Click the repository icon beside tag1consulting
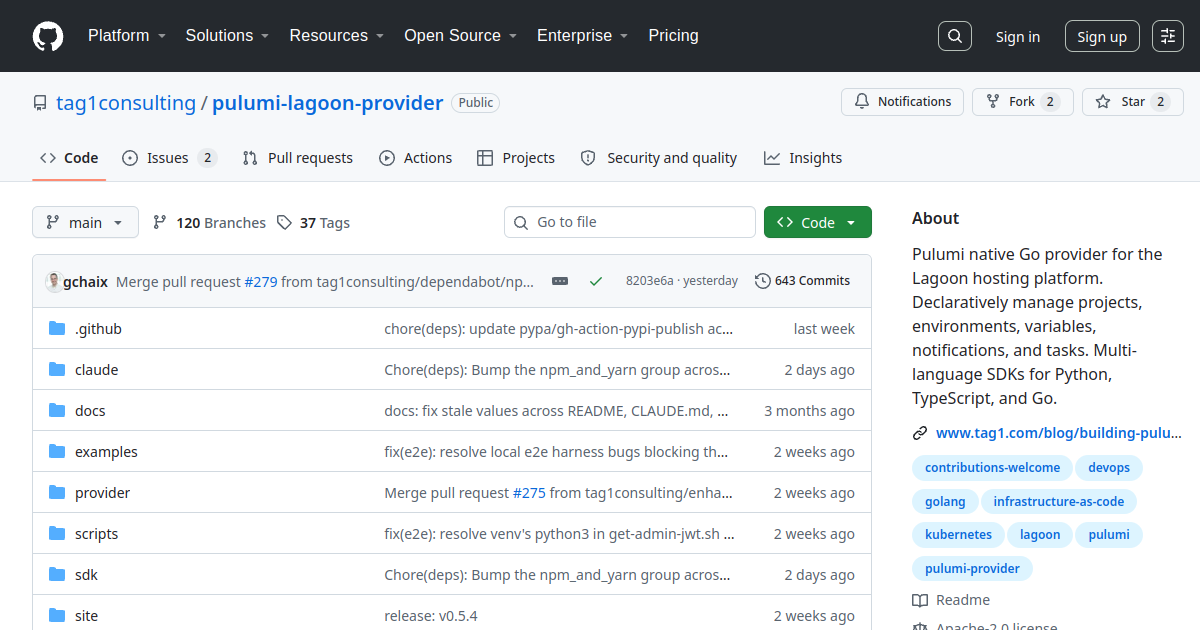This screenshot has height=630, width=1200. coord(40,103)
